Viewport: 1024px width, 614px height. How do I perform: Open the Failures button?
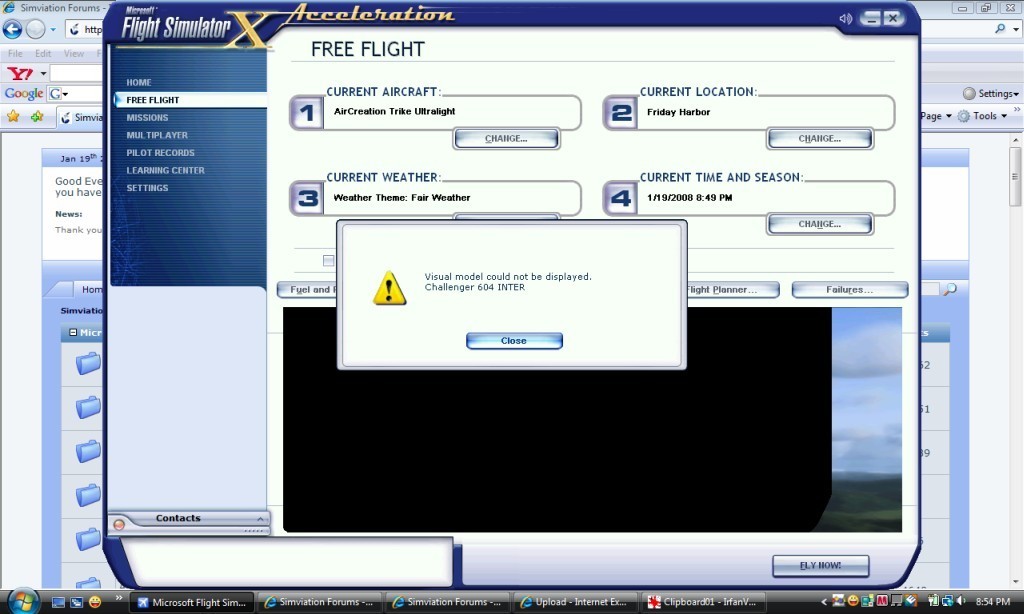point(850,289)
